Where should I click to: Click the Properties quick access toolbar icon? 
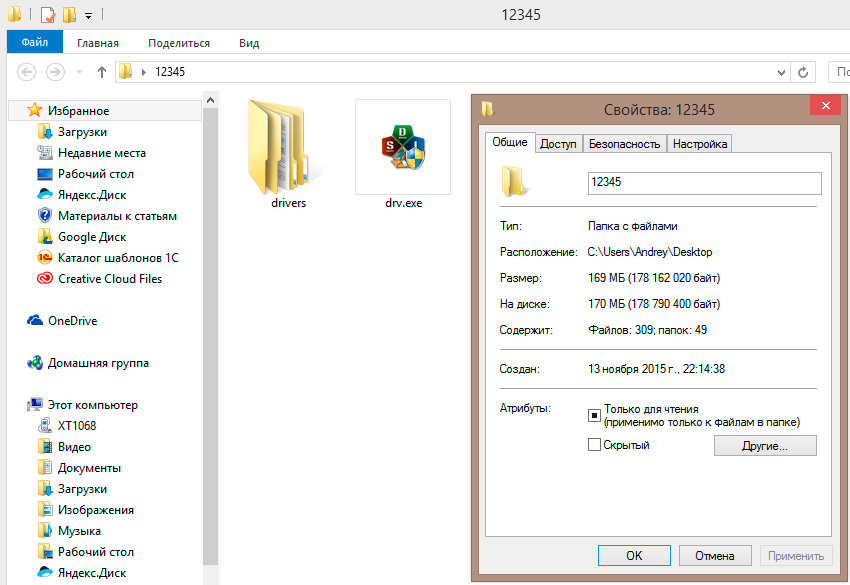[x=48, y=14]
